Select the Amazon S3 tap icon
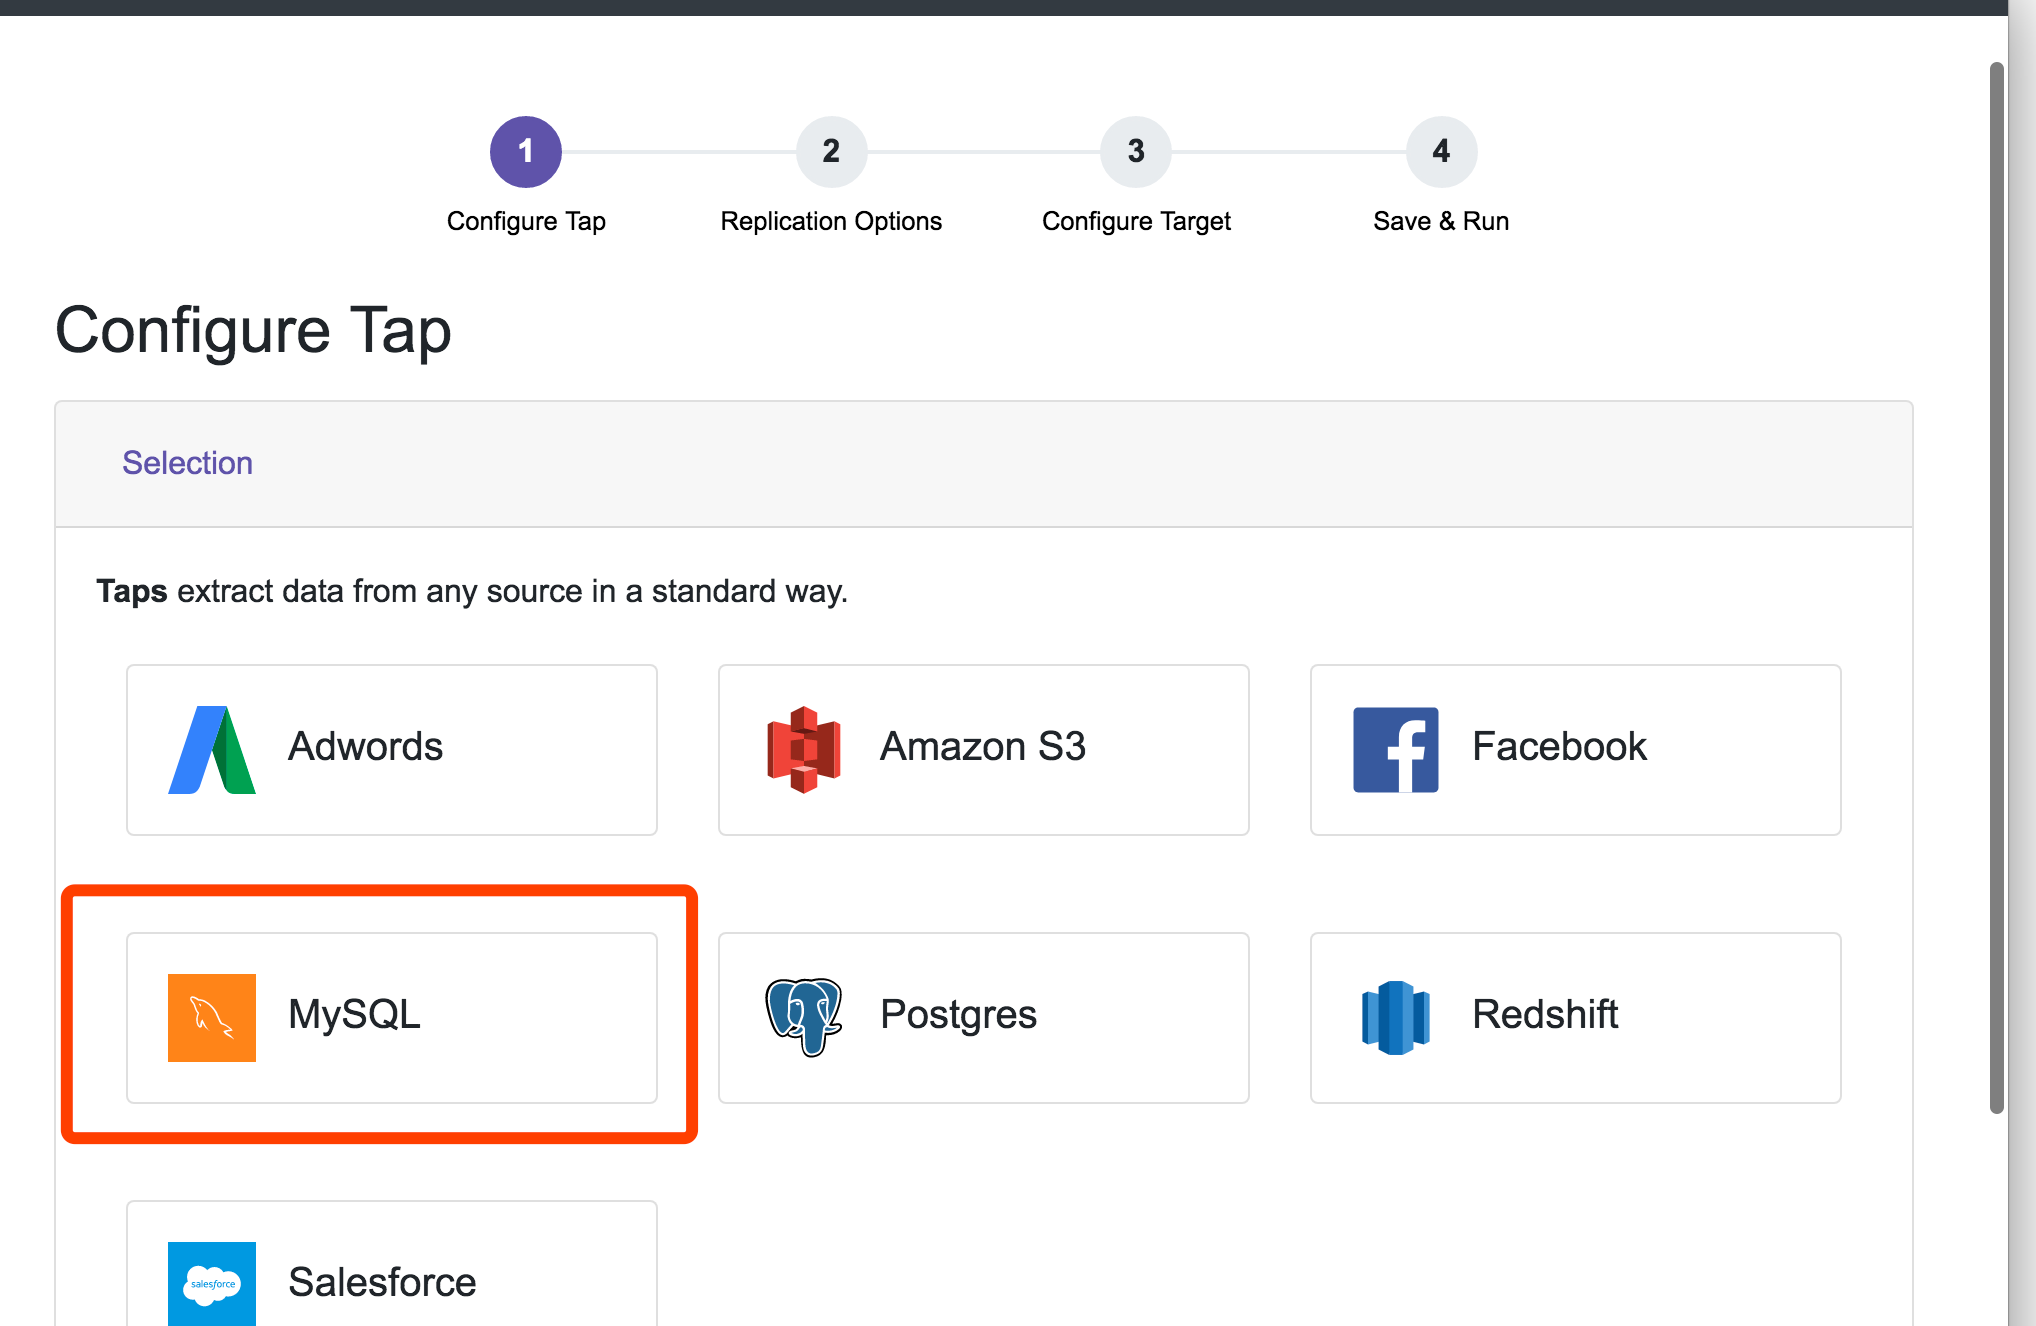Image resolution: width=2036 pixels, height=1326 pixels. [804, 743]
